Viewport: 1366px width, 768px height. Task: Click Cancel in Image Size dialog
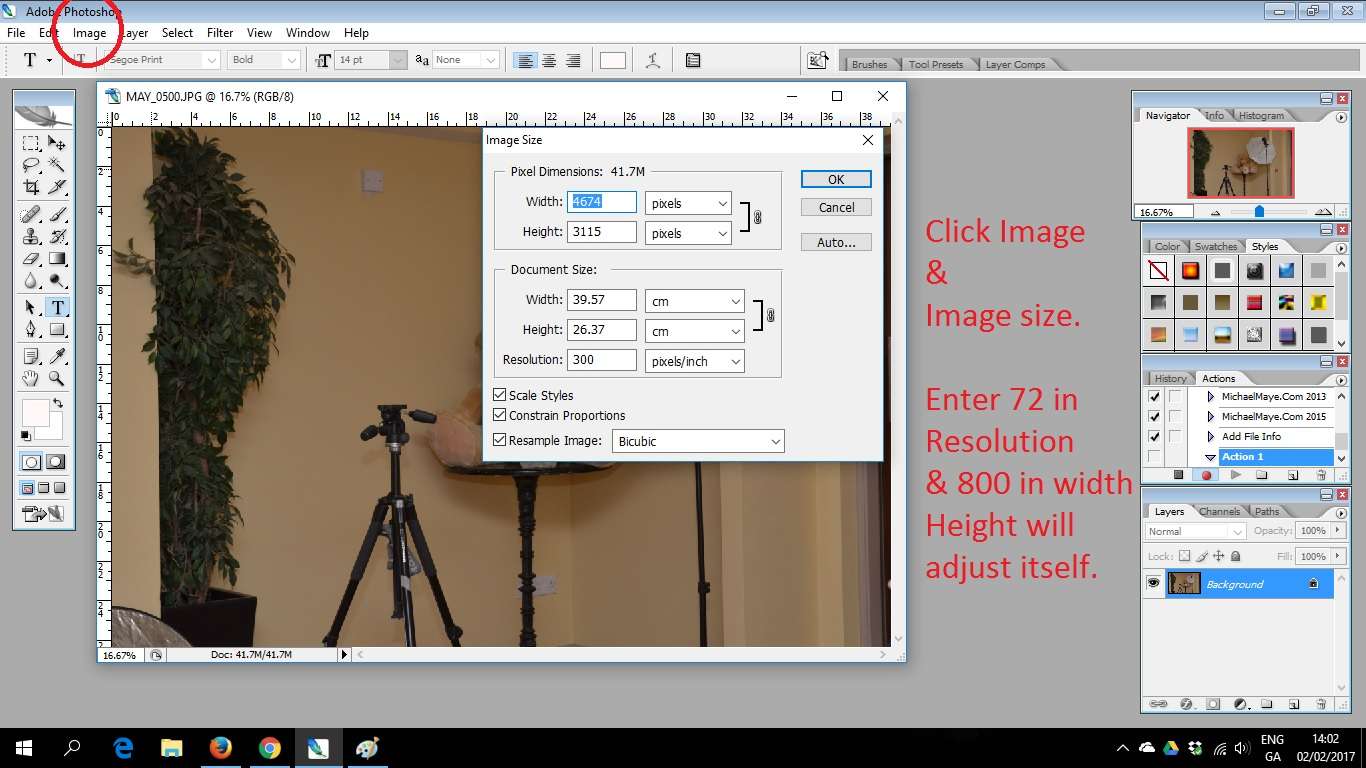pyautogui.click(x=836, y=207)
